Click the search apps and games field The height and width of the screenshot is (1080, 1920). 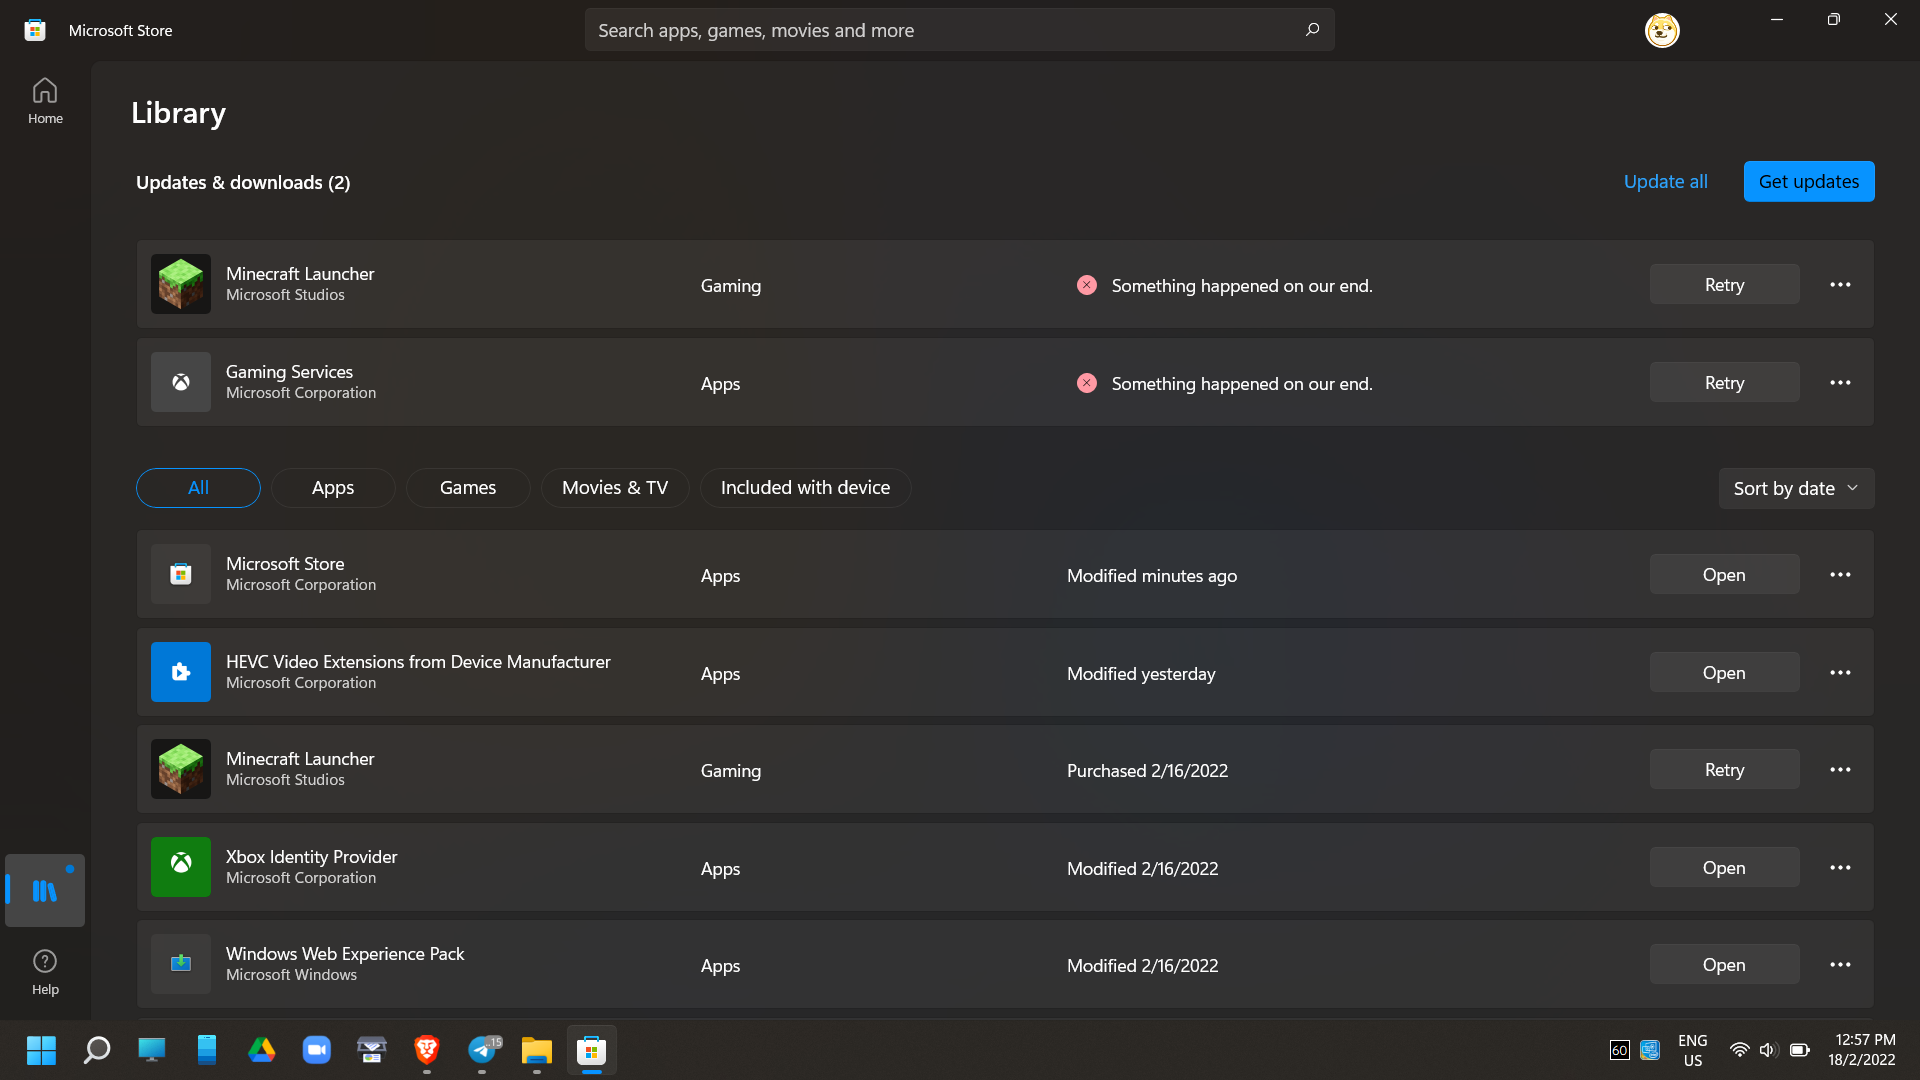click(x=959, y=30)
